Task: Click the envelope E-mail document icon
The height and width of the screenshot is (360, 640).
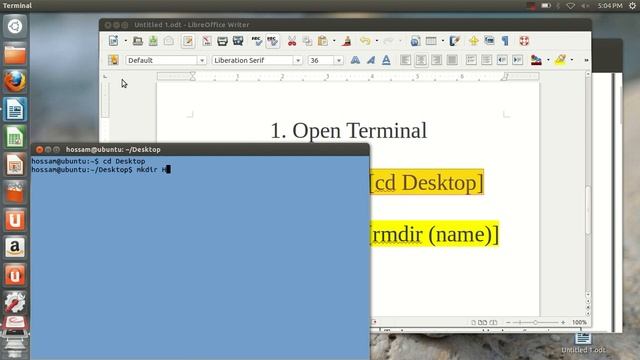Action: pos(169,41)
